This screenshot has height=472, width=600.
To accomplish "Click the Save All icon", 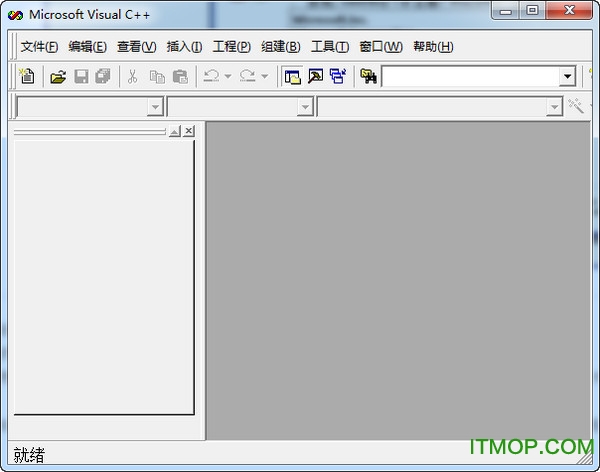I will 103,76.
